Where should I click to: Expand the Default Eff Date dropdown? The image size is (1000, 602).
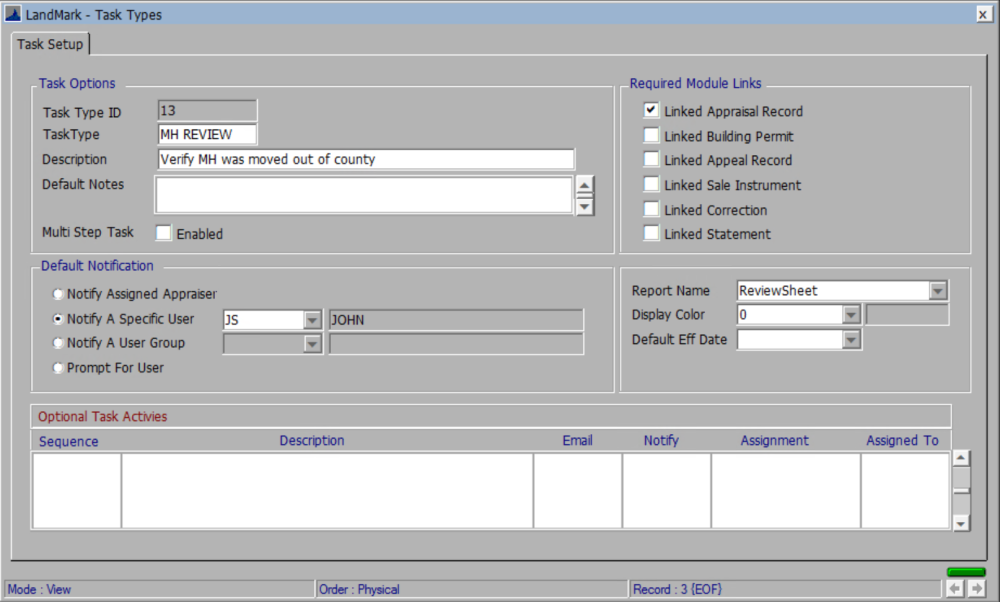[850, 339]
